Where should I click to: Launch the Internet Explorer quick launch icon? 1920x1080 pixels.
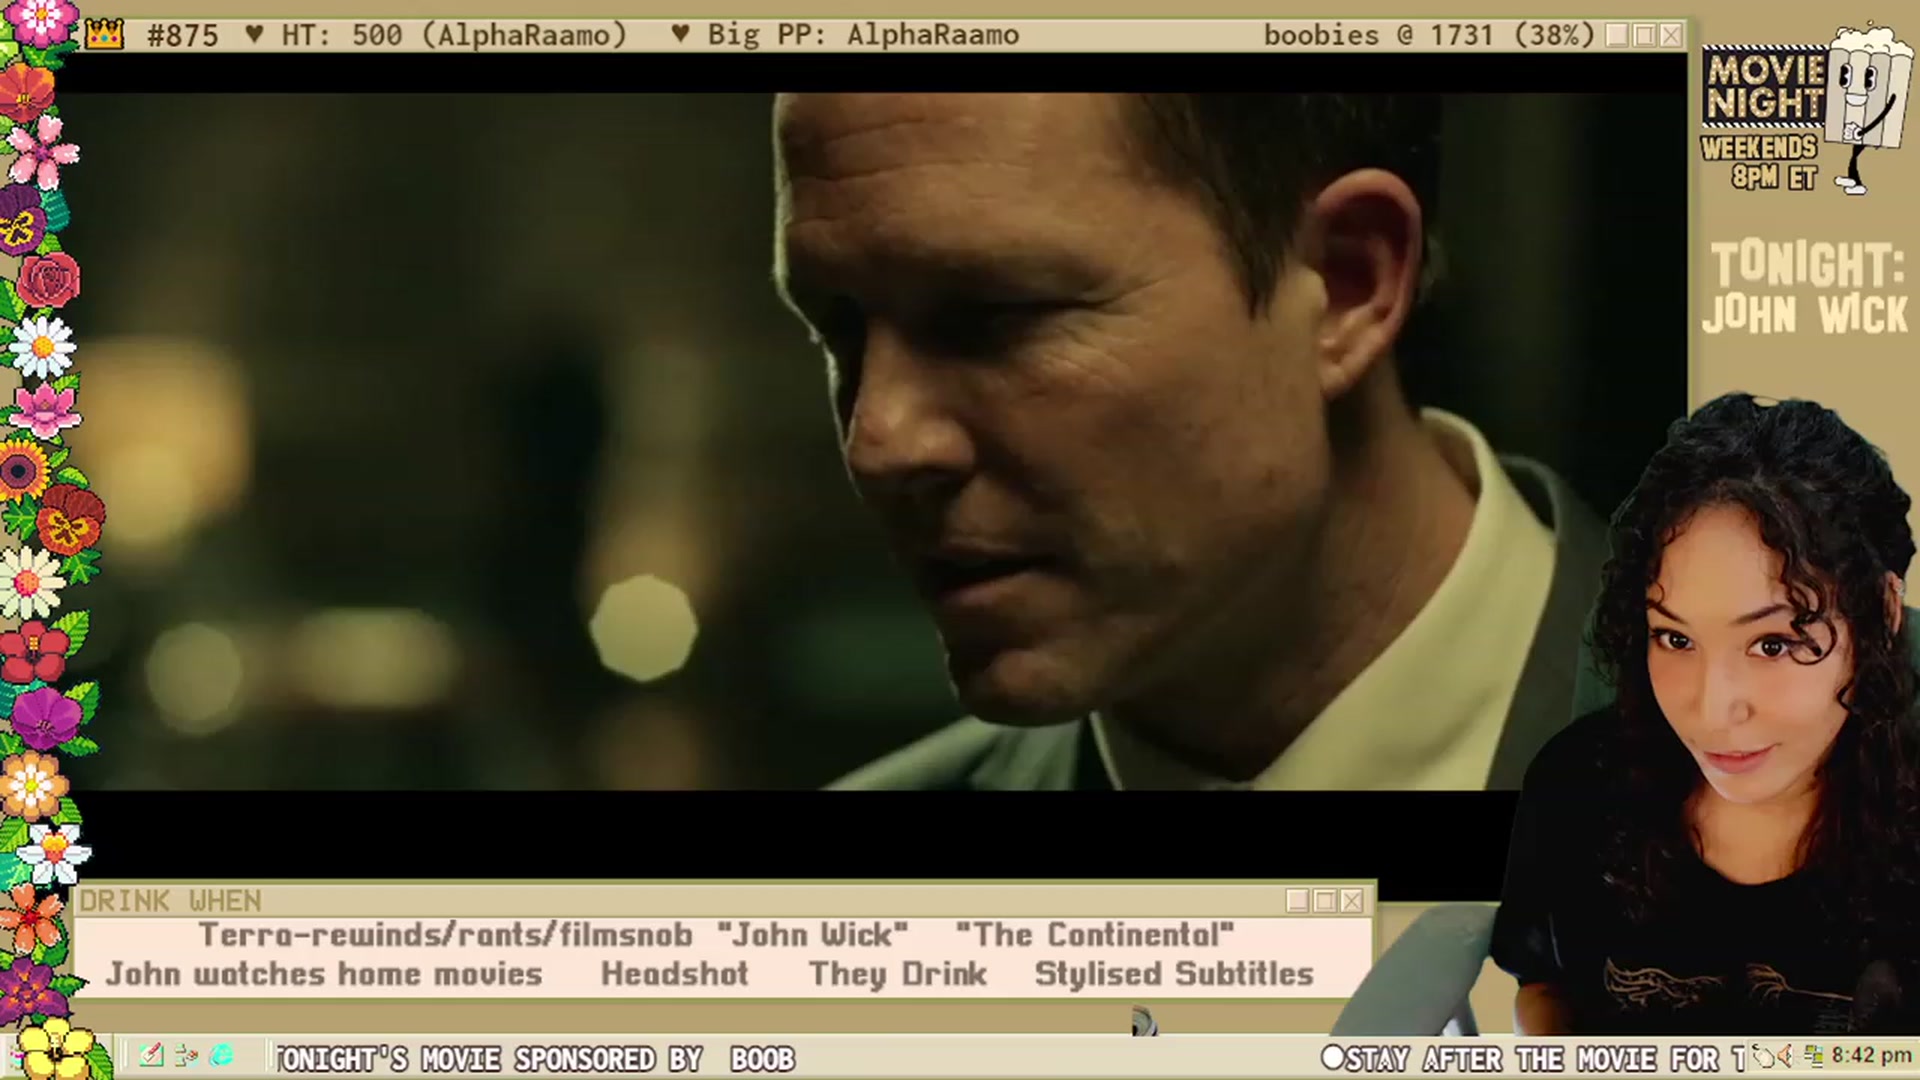pos(221,1055)
